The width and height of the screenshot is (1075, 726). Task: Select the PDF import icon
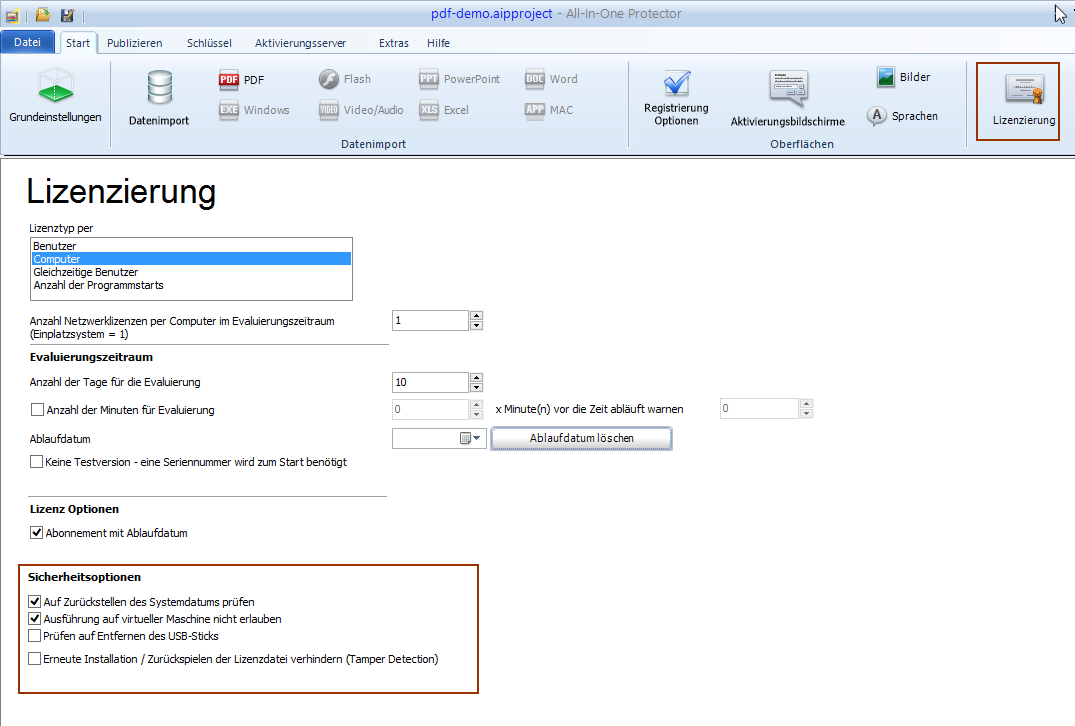tap(229, 80)
